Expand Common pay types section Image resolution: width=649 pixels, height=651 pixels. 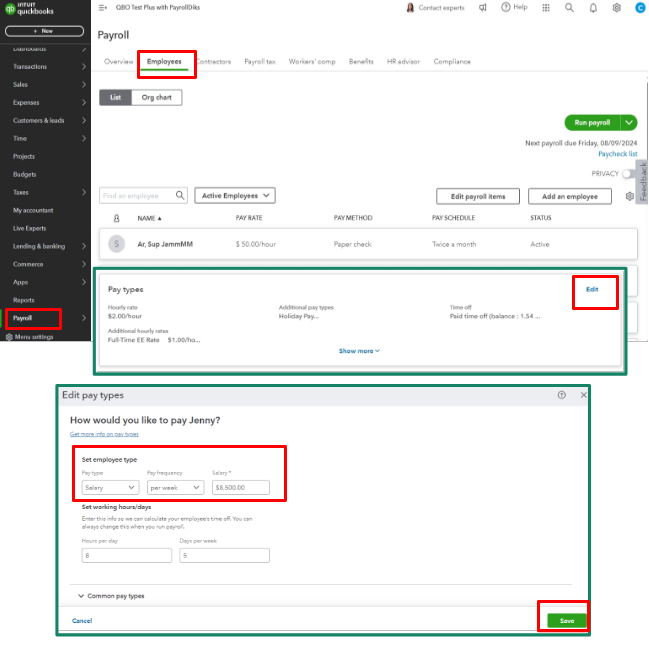tap(111, 596)
